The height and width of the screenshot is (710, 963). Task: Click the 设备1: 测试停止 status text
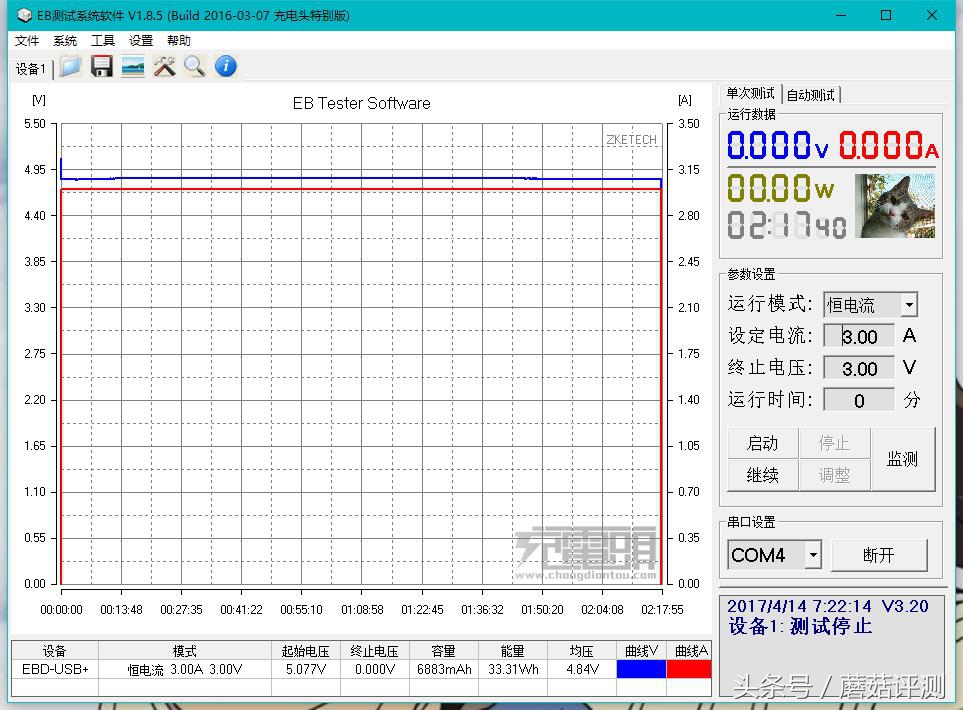click(x=800, y=626)
